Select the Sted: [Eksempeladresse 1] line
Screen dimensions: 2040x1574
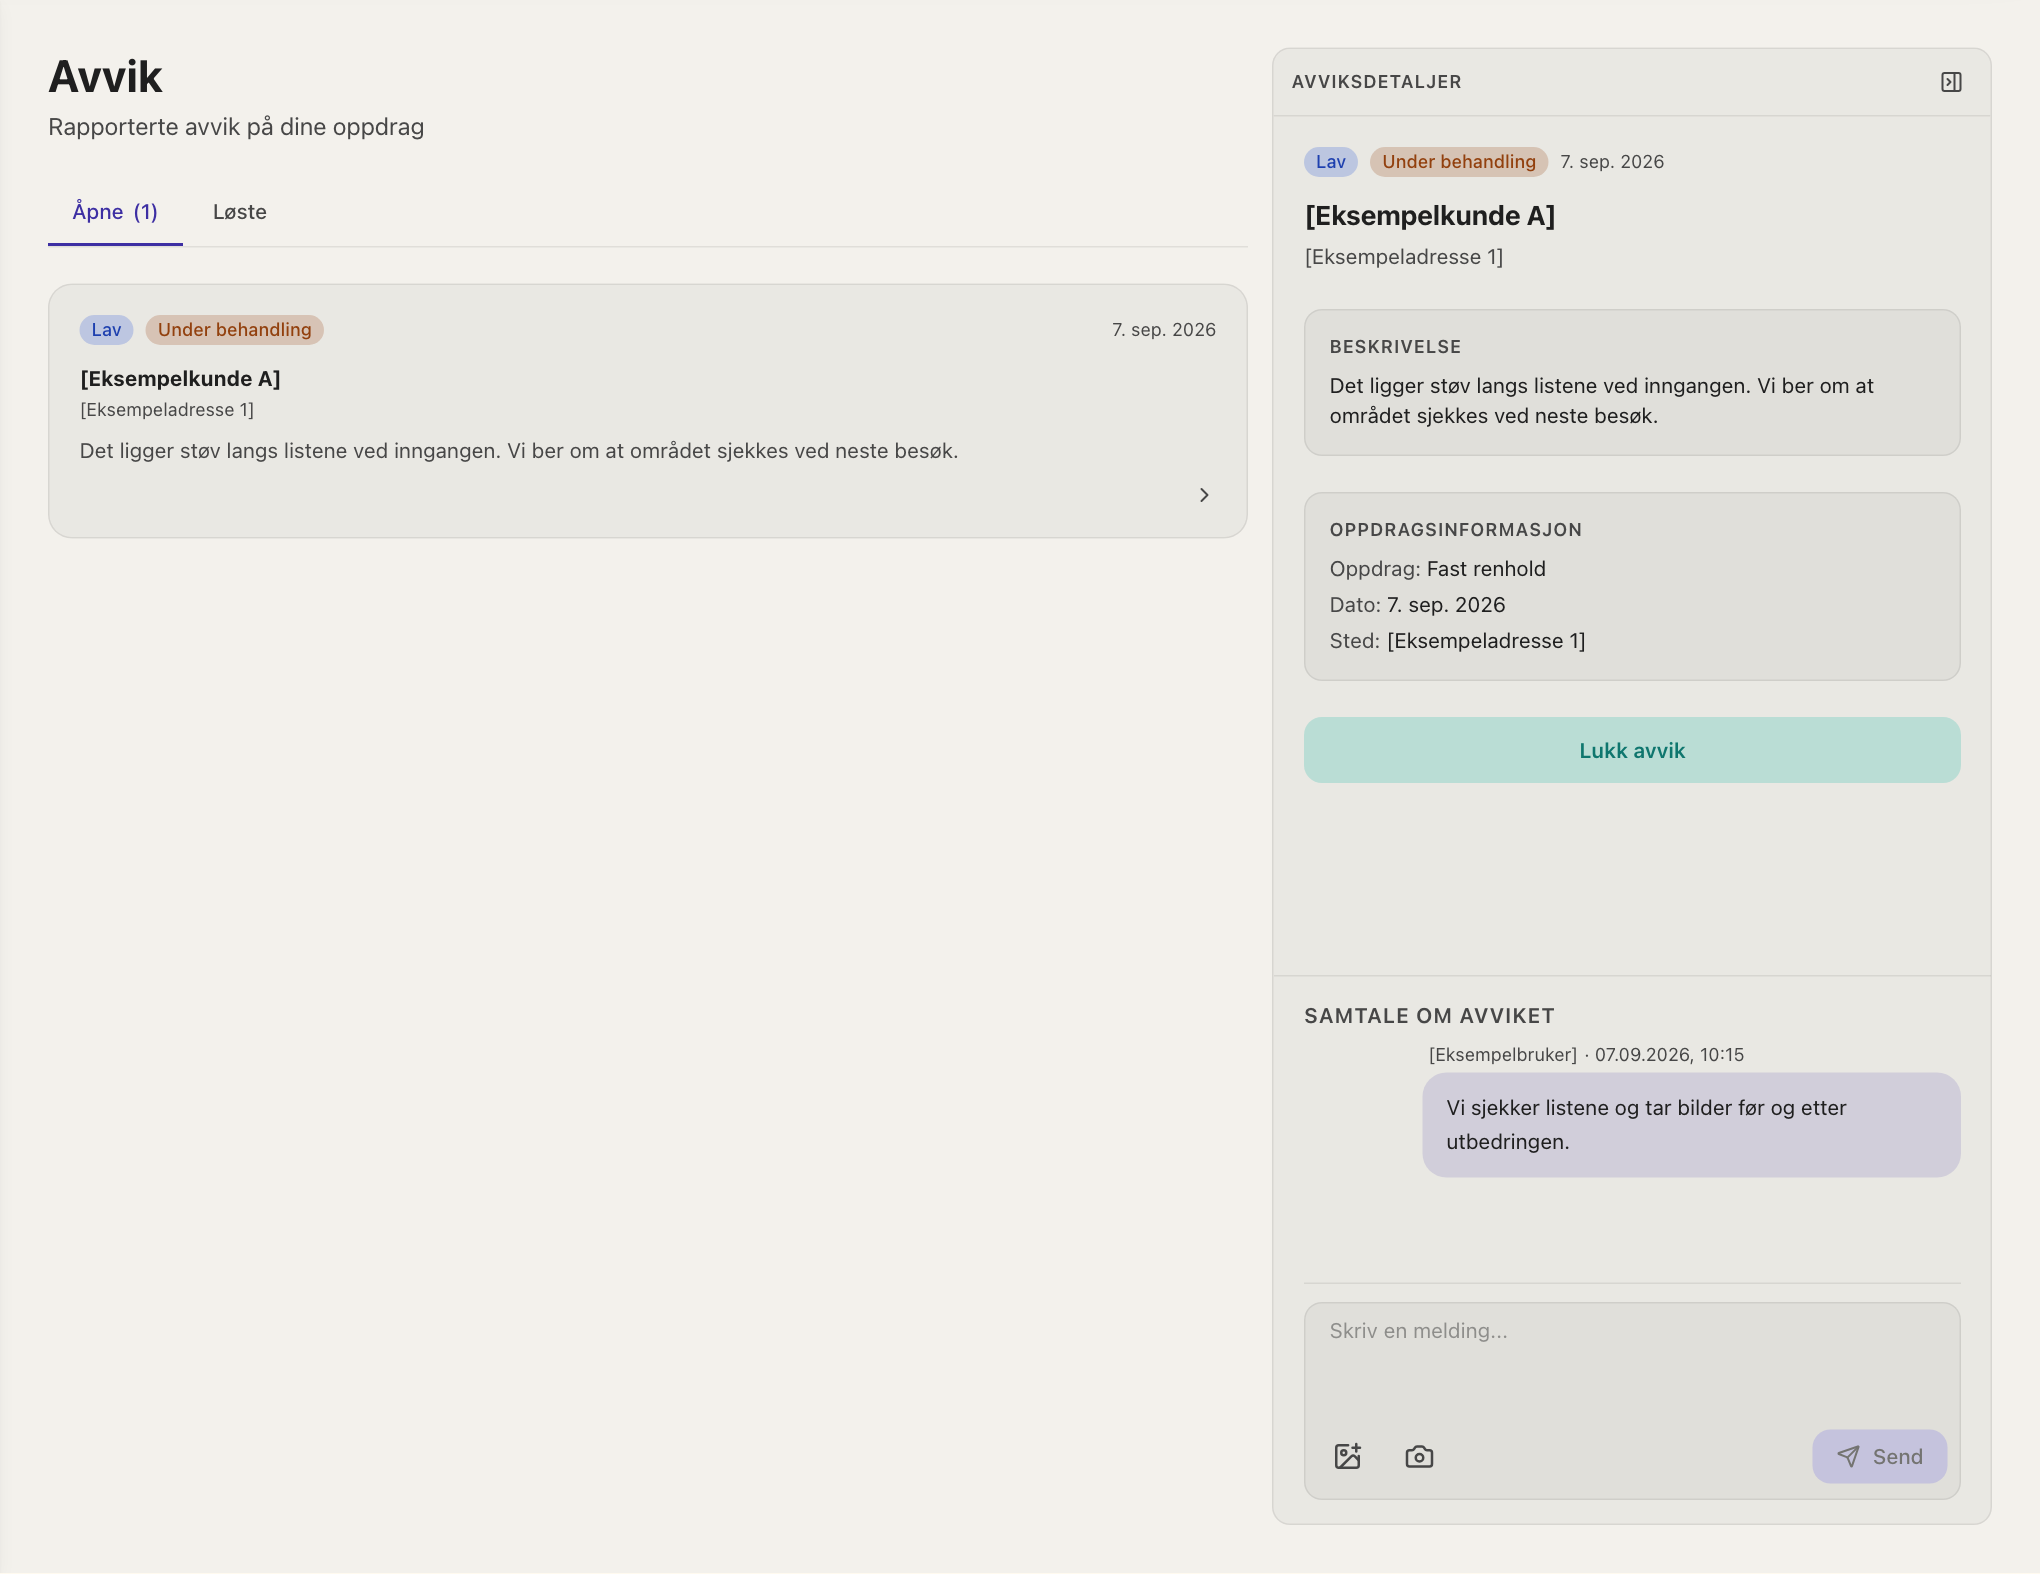coord(1457,641)
